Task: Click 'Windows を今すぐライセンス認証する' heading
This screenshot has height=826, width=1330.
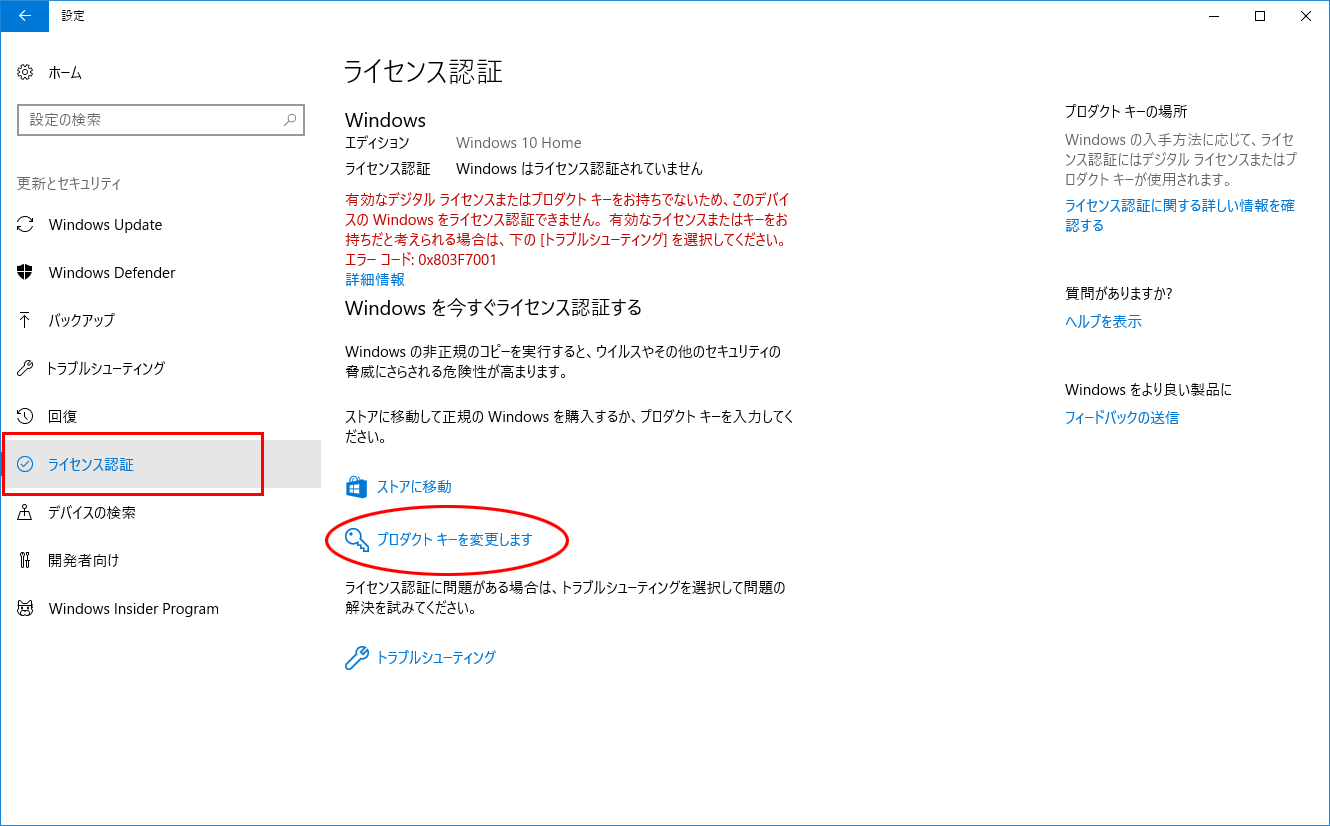Action: [493, 308]
